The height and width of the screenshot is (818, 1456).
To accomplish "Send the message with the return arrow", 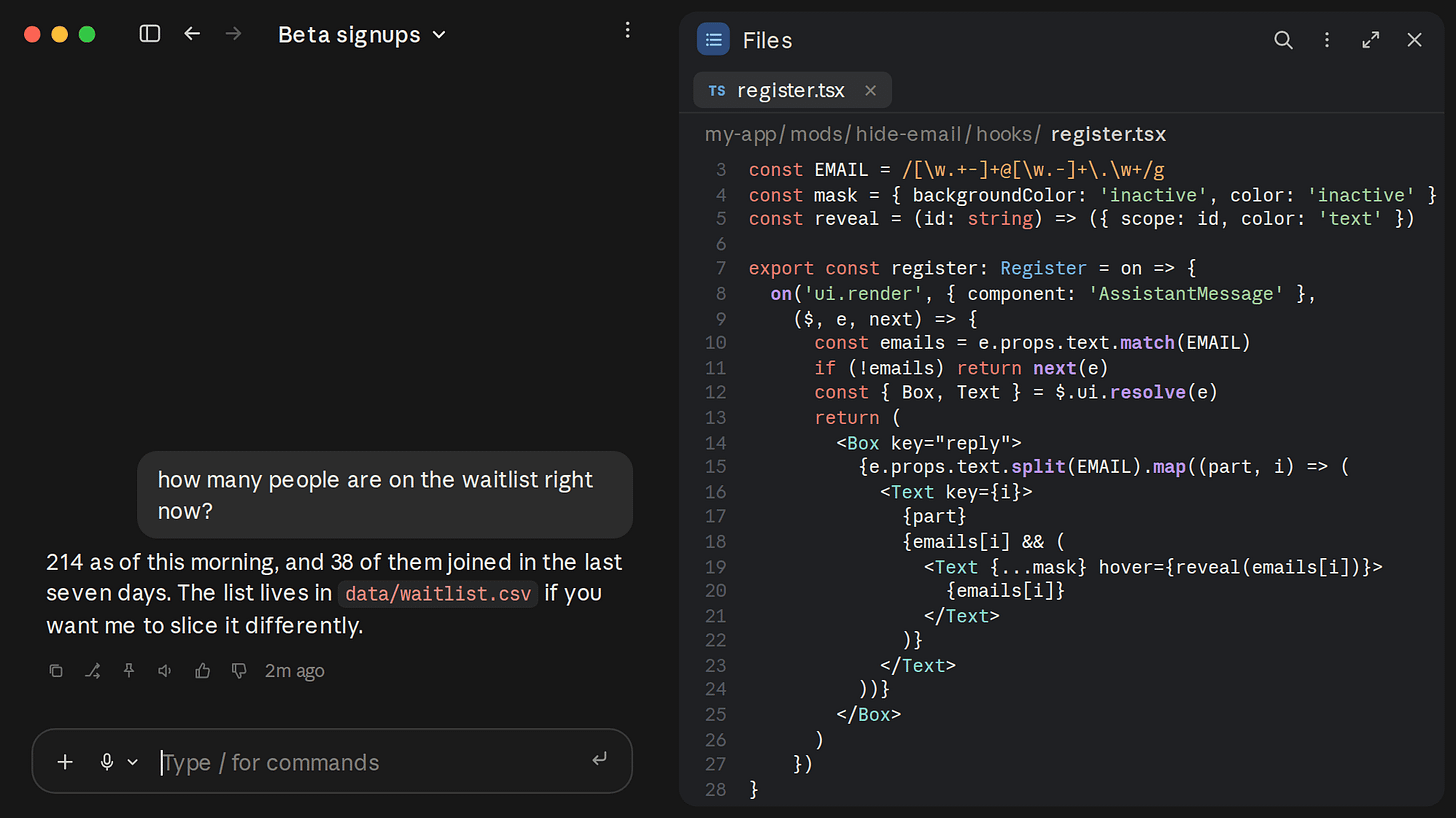I will coord(599,760).
